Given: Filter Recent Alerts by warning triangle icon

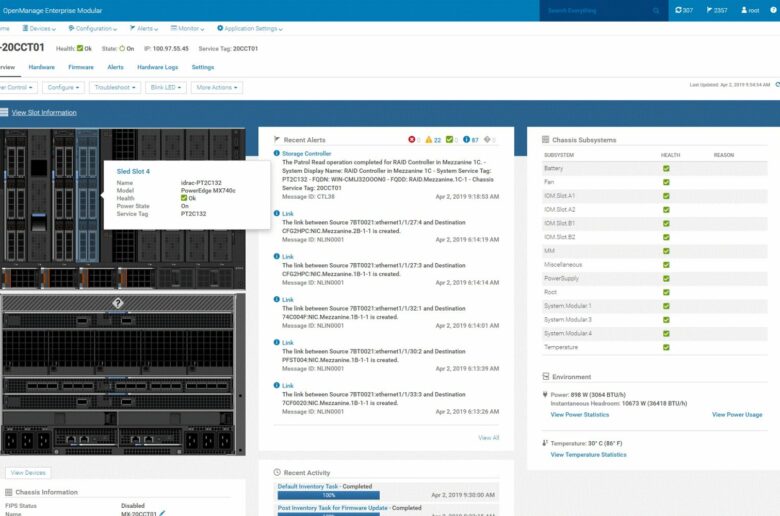Looking at the screenshot, I should [428, 139].
